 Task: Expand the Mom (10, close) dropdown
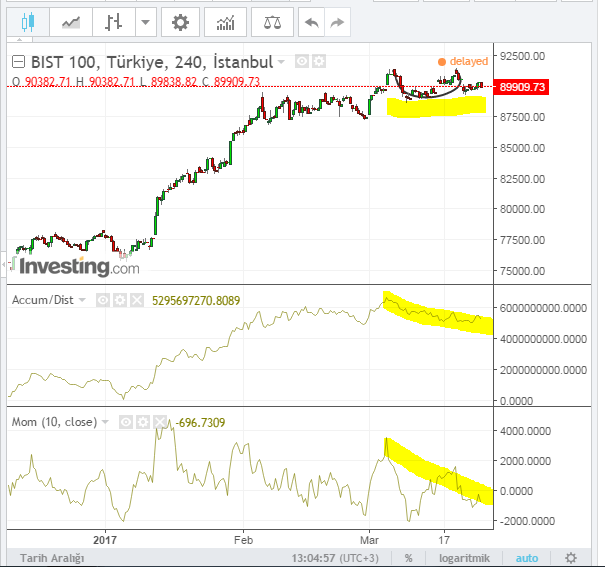[x=105, y=422]
